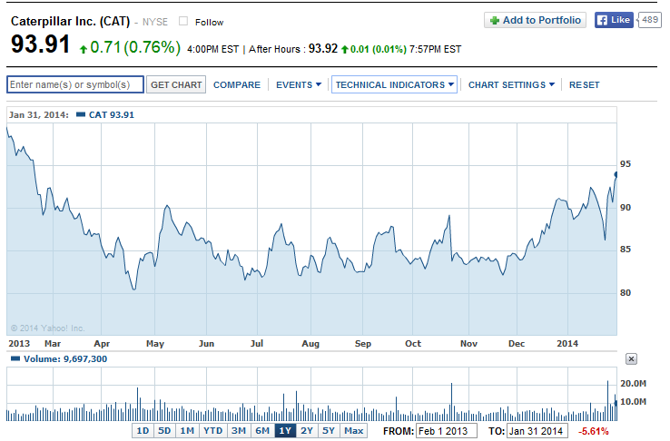The image size is (670, 441).
Task: Click the last-price dot at chart end
Action: point(616,174)
